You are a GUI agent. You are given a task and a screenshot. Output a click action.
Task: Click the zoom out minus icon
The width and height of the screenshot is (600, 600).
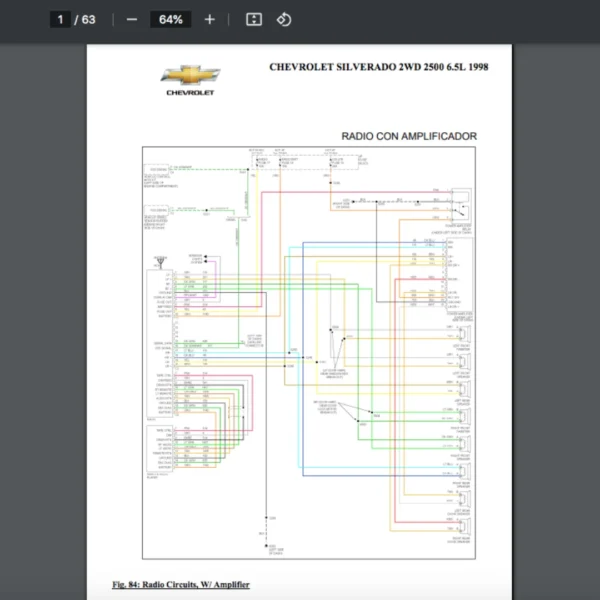coord(132,19)
